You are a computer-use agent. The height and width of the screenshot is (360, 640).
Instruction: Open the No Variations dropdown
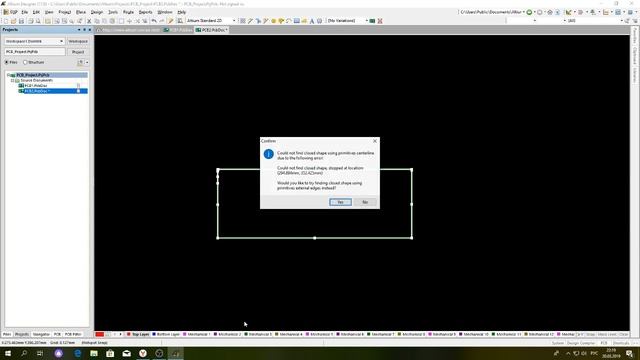pos(348,21)
